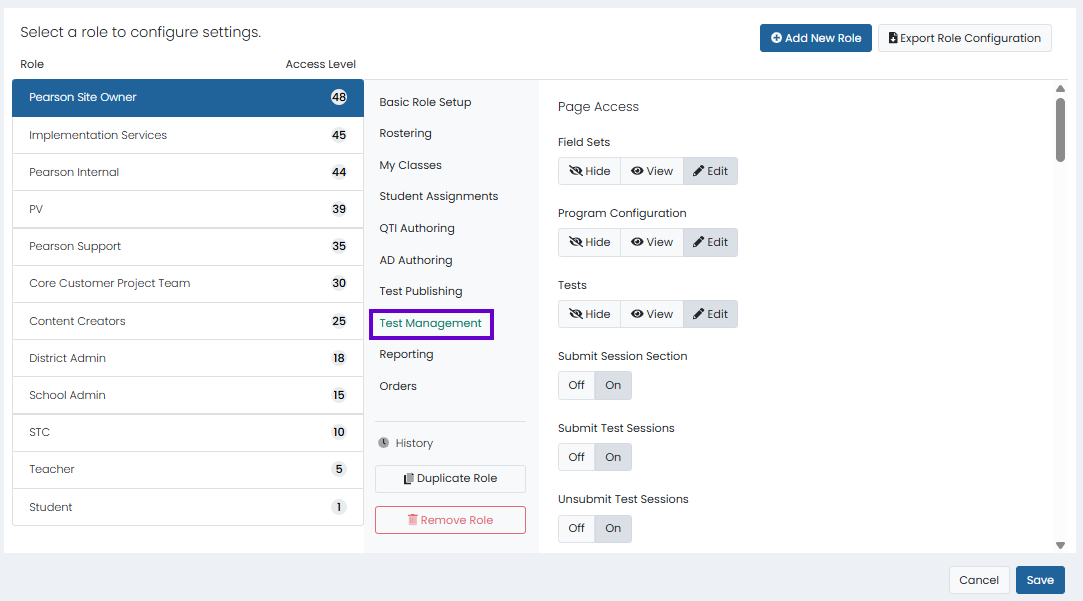Set Tests access to View
The image size is (1083, 601).
point(652,314)
